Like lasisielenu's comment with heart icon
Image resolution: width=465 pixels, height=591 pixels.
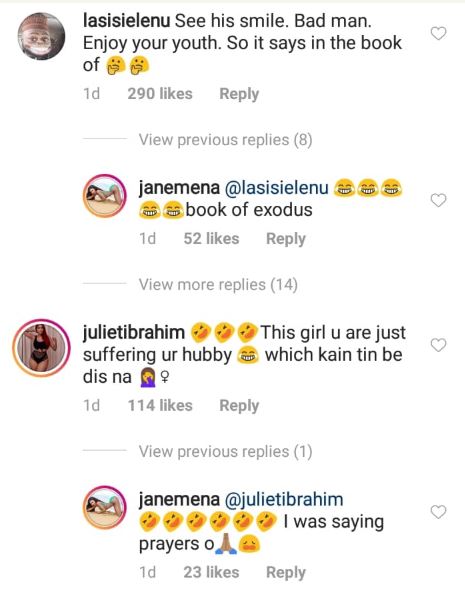point(438,34)
